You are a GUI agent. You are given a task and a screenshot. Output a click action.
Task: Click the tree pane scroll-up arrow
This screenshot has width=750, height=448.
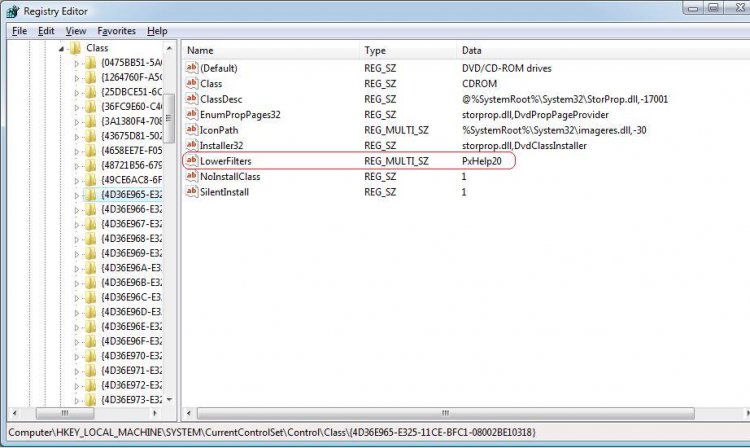click(169, 48)
